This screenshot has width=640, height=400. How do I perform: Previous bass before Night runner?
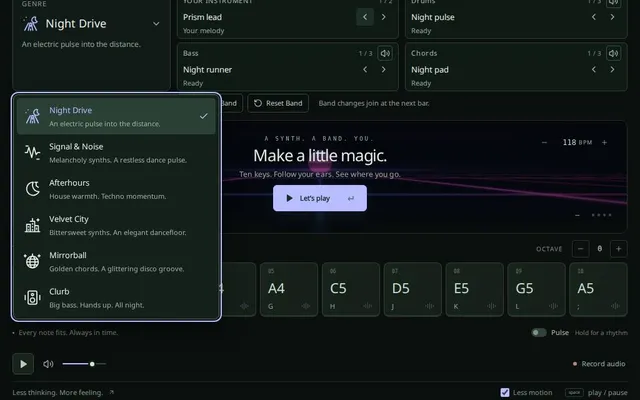point(365,69)
